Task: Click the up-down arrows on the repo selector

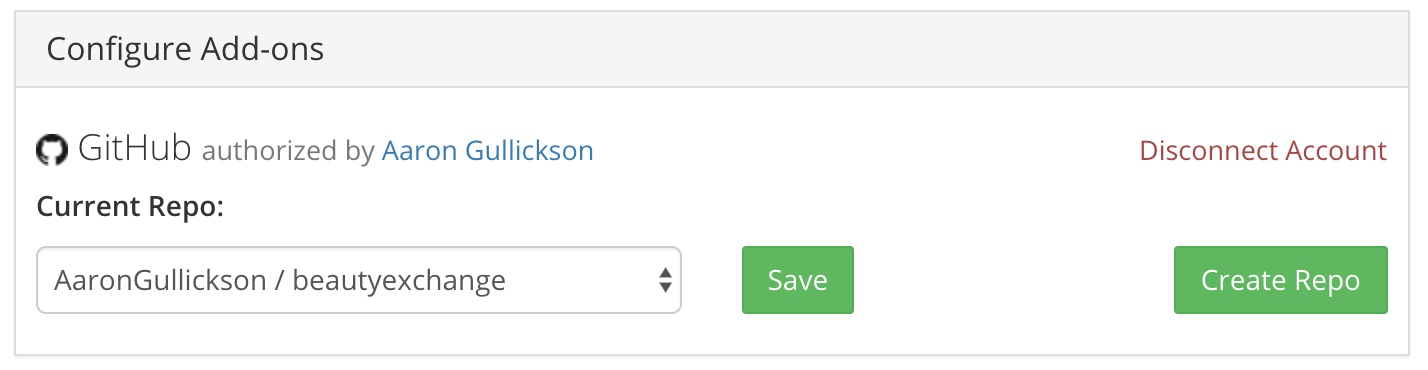Action: click(664, 280)
